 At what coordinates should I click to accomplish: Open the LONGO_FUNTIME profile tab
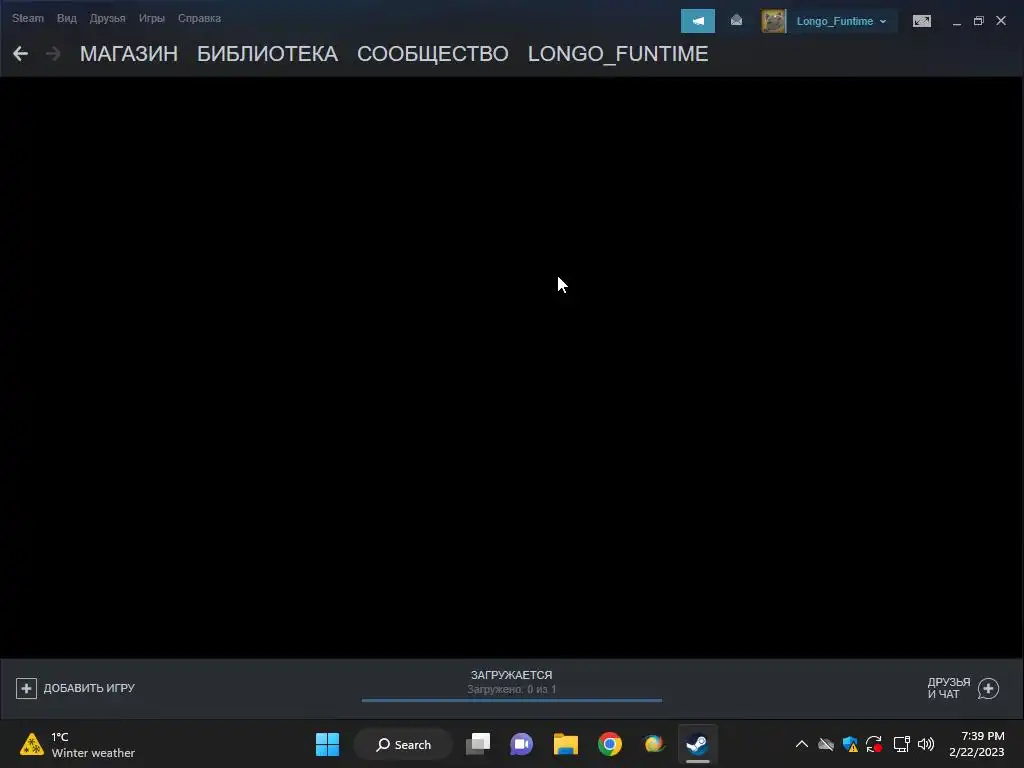coord(618,54)
